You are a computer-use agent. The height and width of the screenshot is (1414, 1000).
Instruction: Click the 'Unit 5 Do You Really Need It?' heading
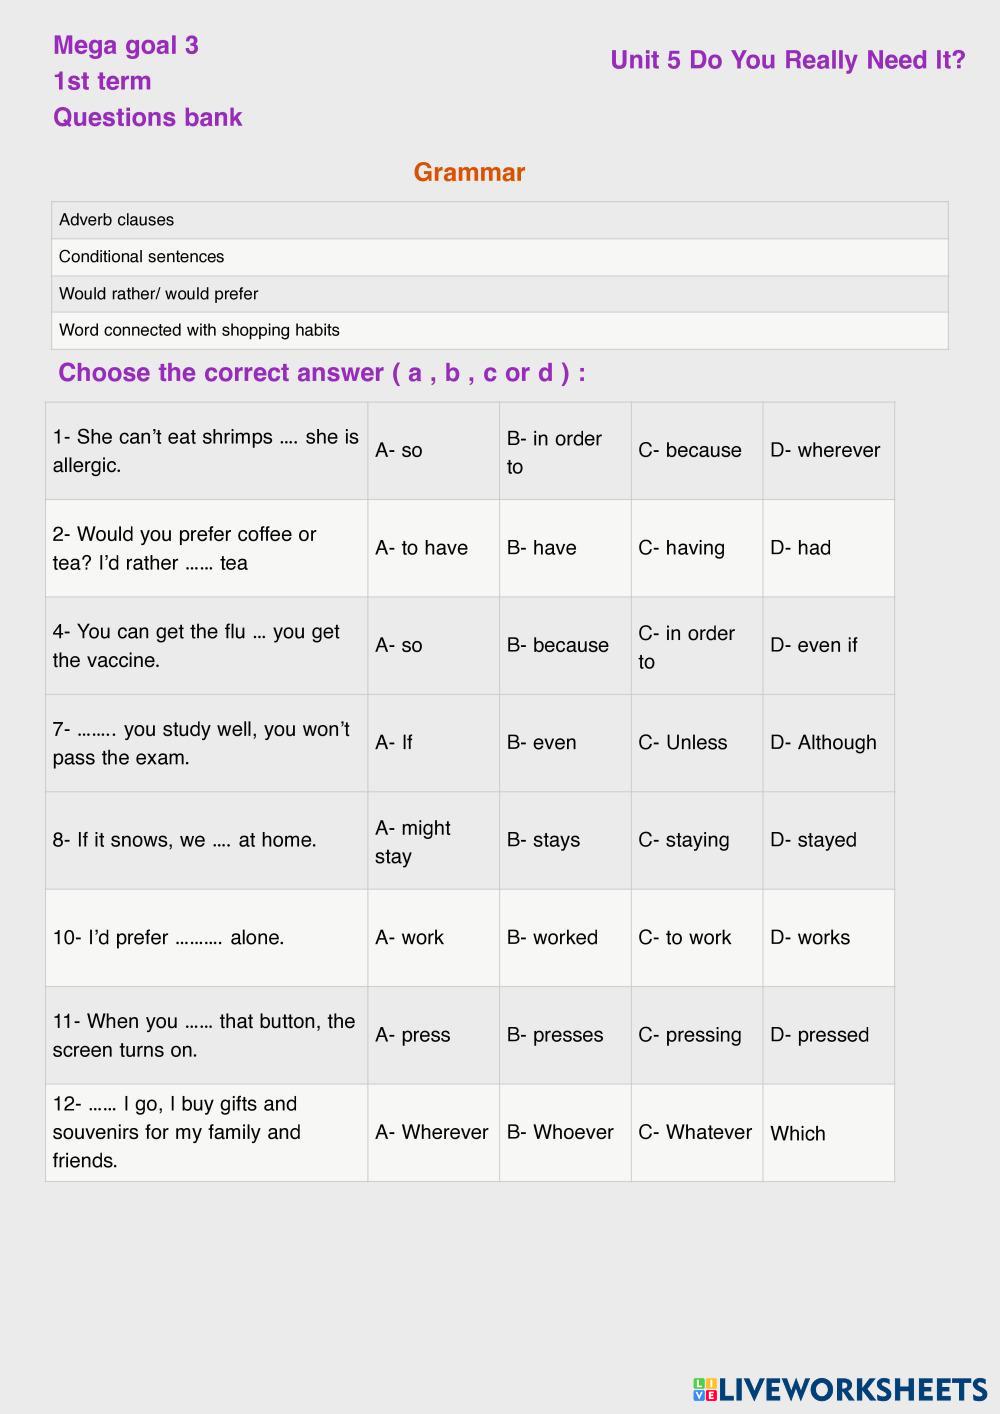coord(787,60)
